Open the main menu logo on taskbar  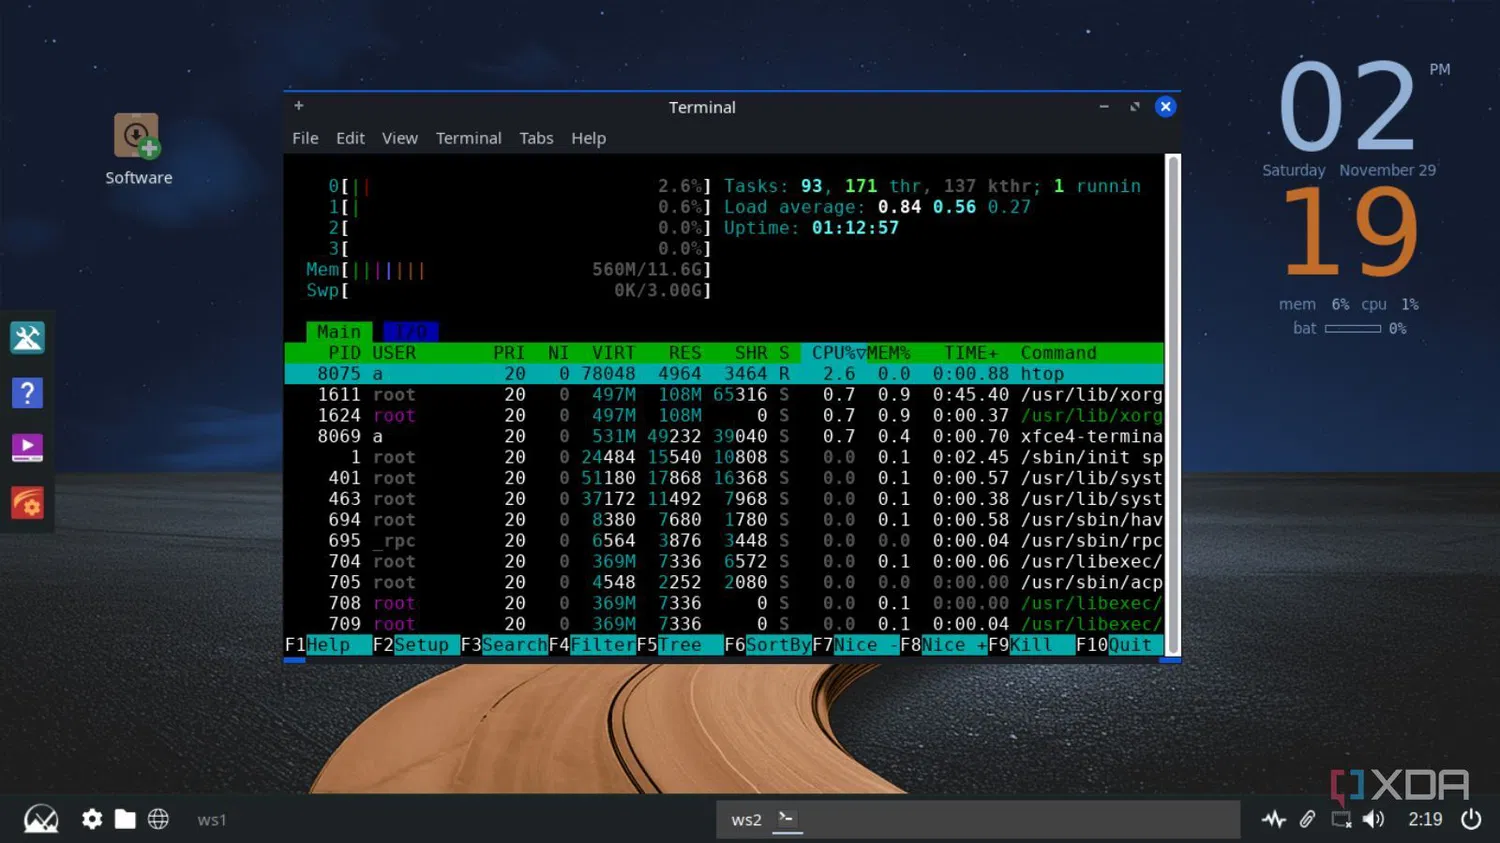point(41,819)
